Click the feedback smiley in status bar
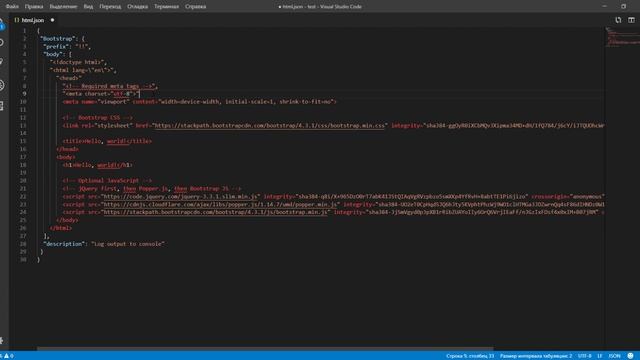 (x=631, y=356)
